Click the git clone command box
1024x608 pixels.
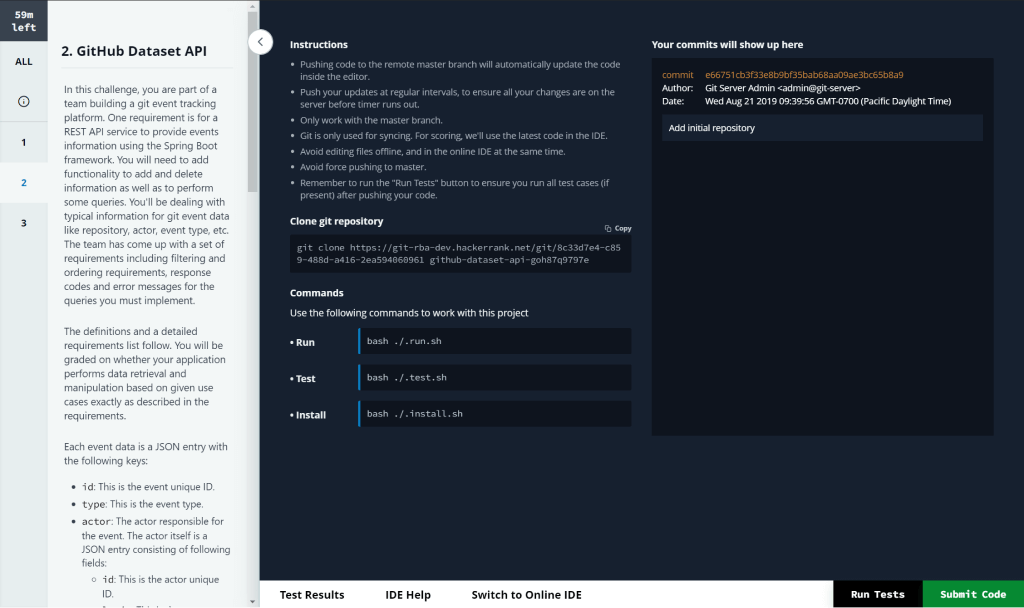pyautogui.click(x=460, y=254)
